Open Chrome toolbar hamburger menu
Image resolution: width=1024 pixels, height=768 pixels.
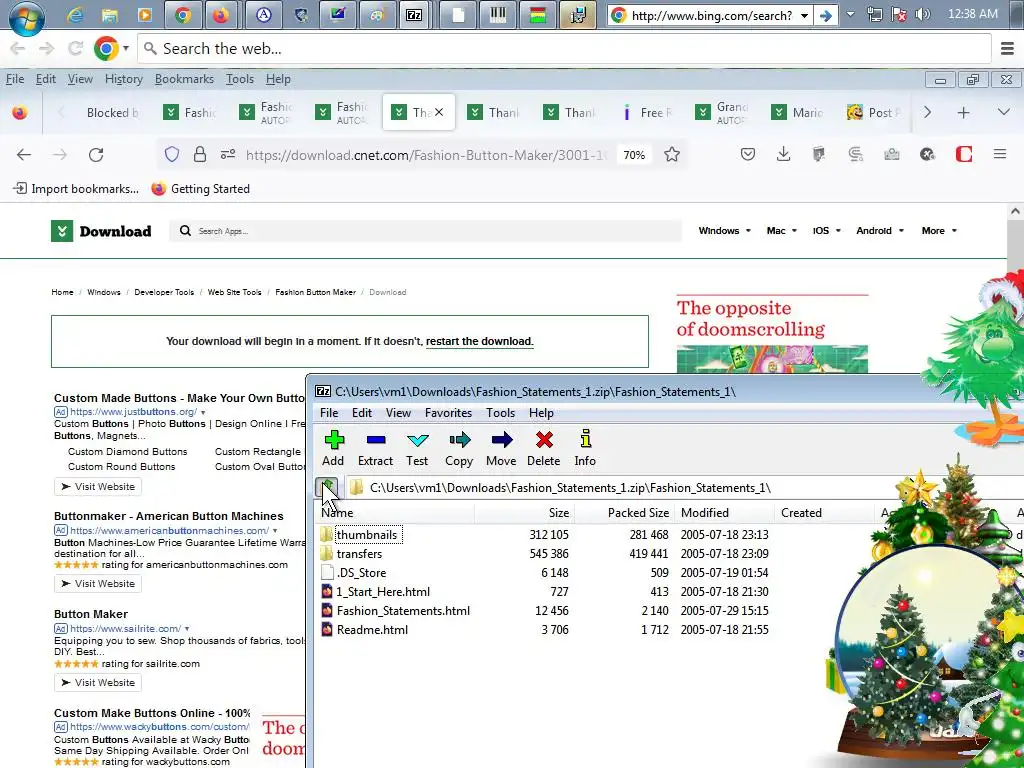1007,48
